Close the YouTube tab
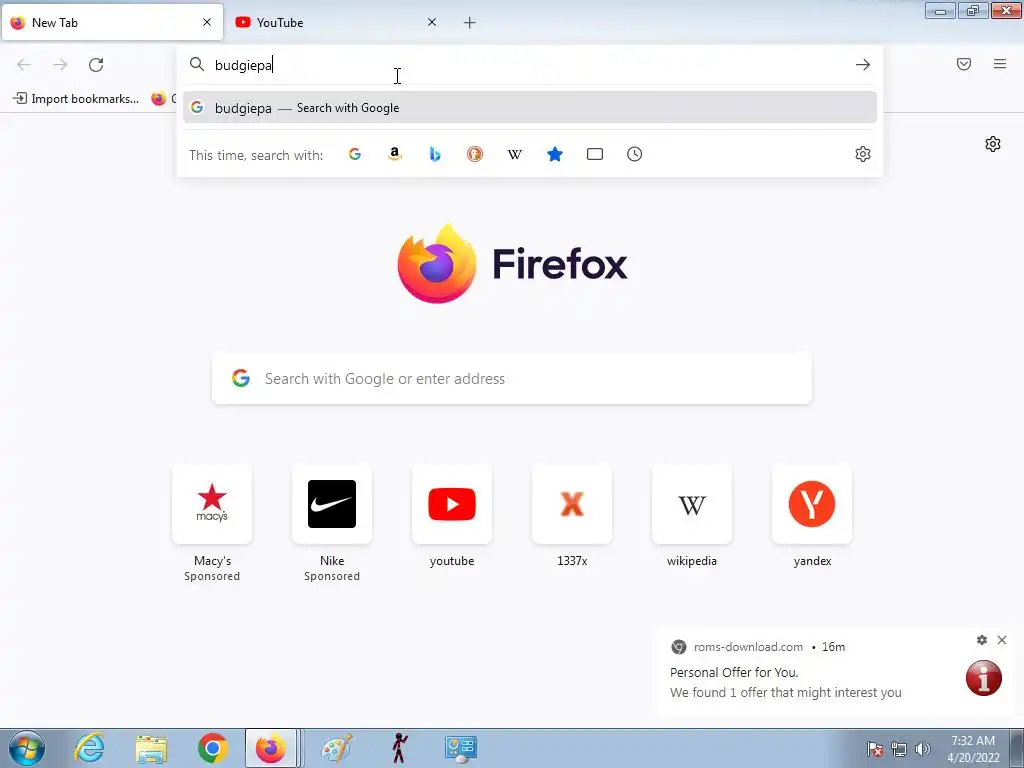The height and width of the screenshot is (768, 1024). (x=432, y=22)
